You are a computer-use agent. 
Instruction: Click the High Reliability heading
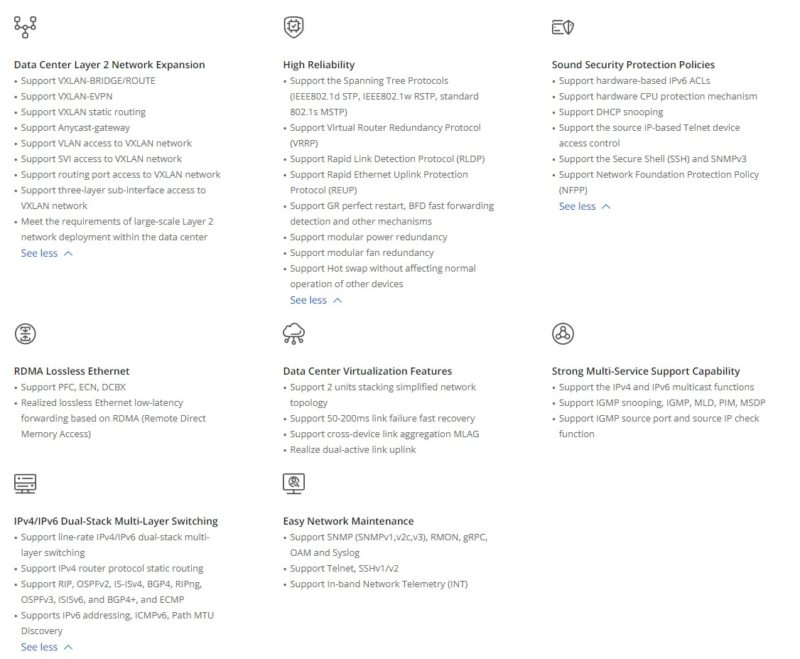point(318,65)
